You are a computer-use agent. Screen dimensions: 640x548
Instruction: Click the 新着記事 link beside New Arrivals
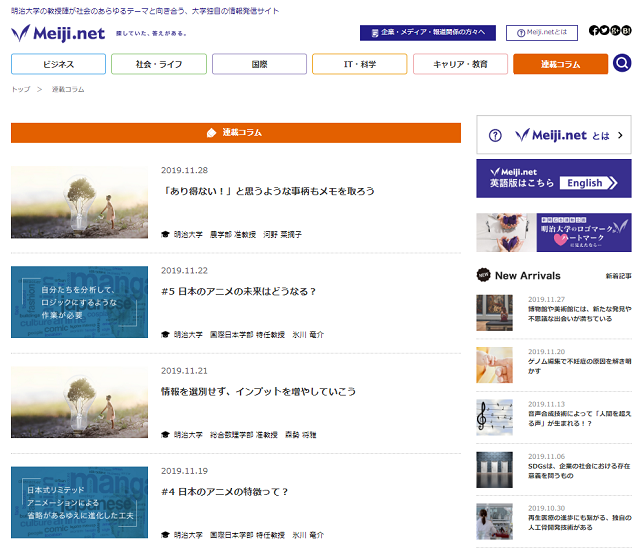pos(618,276)
